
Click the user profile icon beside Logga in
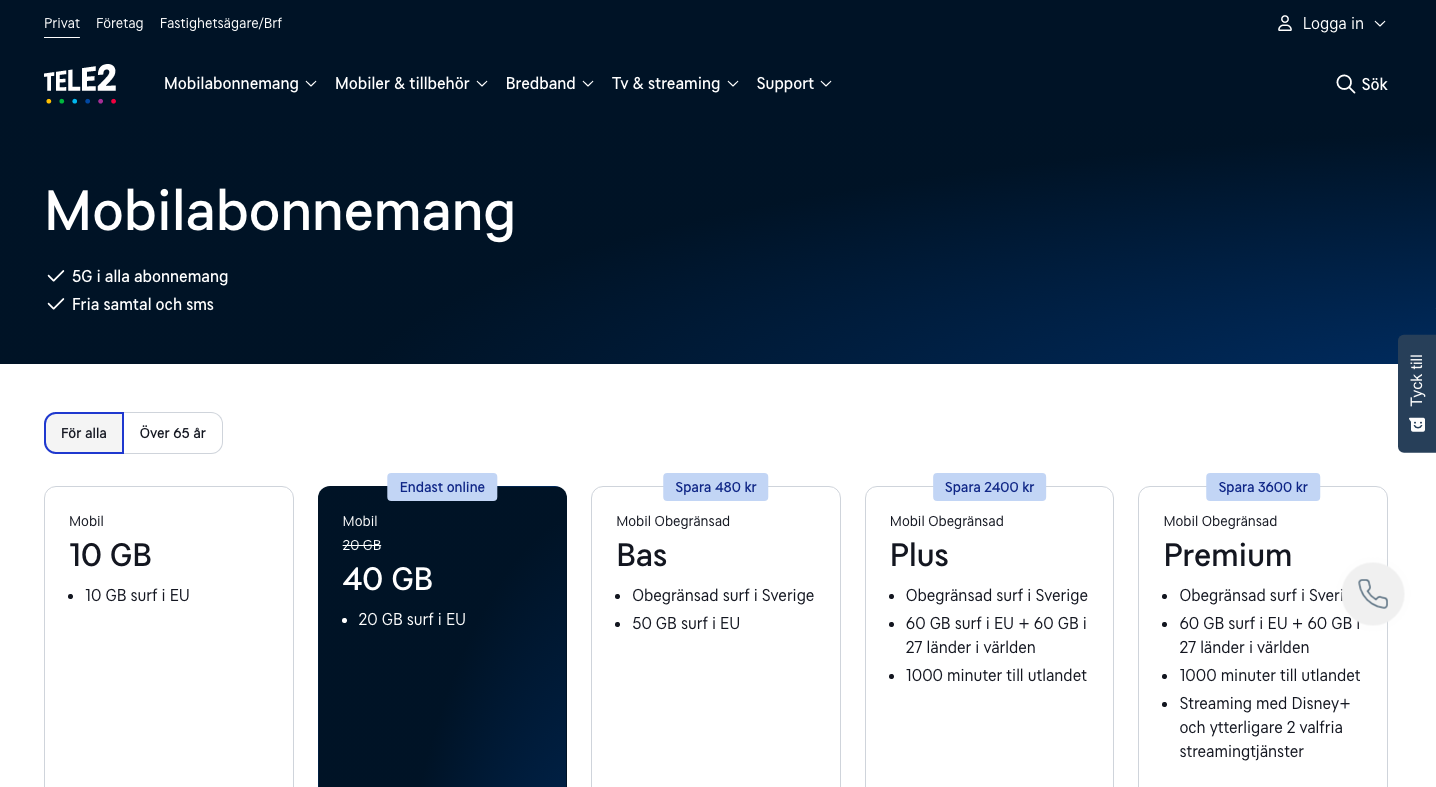point(1285,23)
